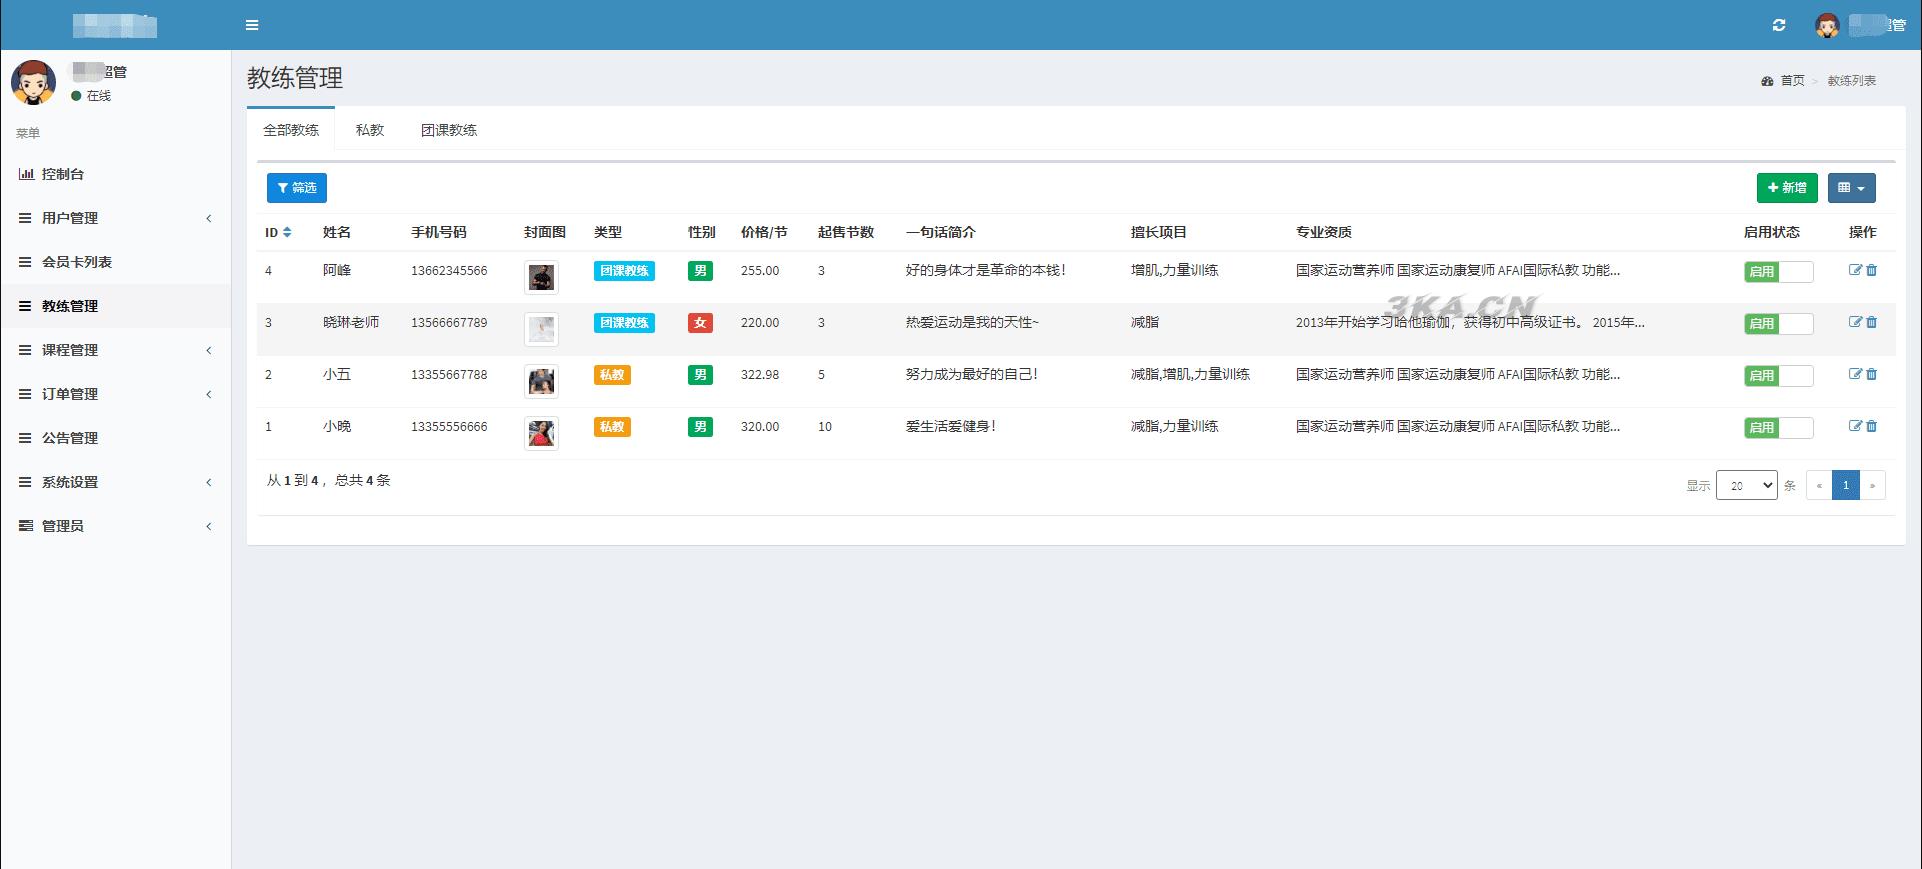The width and height of the screenshot is (1922, 869).
Task: Expand the 用户管理 sidebar menu
Action: coord(70,218)
